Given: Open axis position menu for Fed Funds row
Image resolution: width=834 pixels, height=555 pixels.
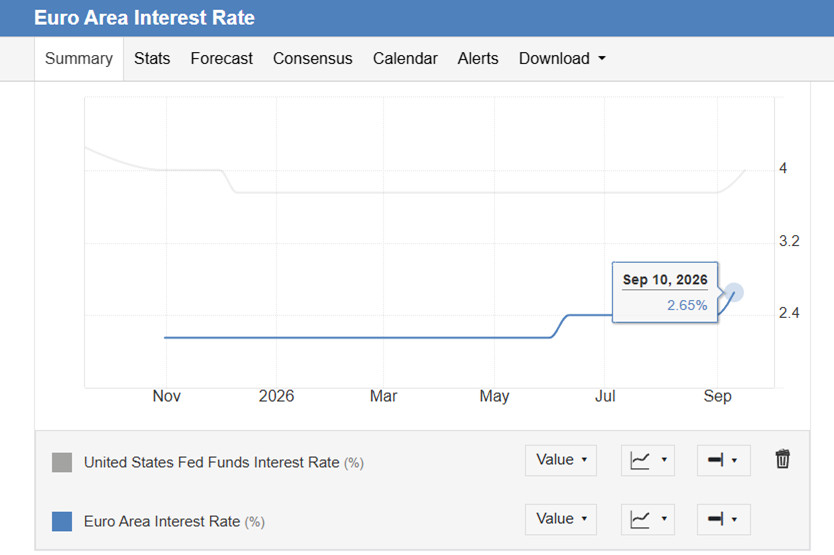Looking at the screenshot, I should [x=723, y=460].
